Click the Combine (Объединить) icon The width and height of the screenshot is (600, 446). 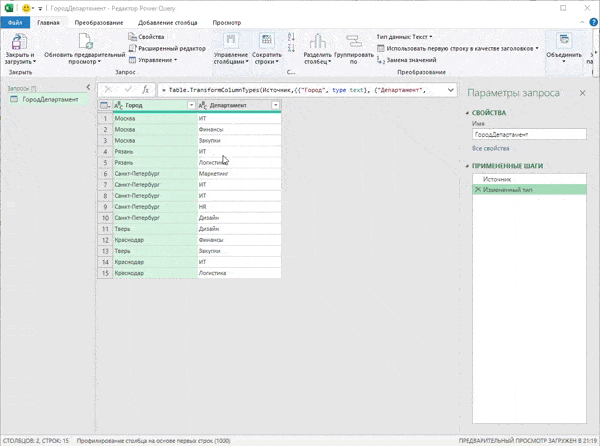pyautogui.click(x=564, y=41)
